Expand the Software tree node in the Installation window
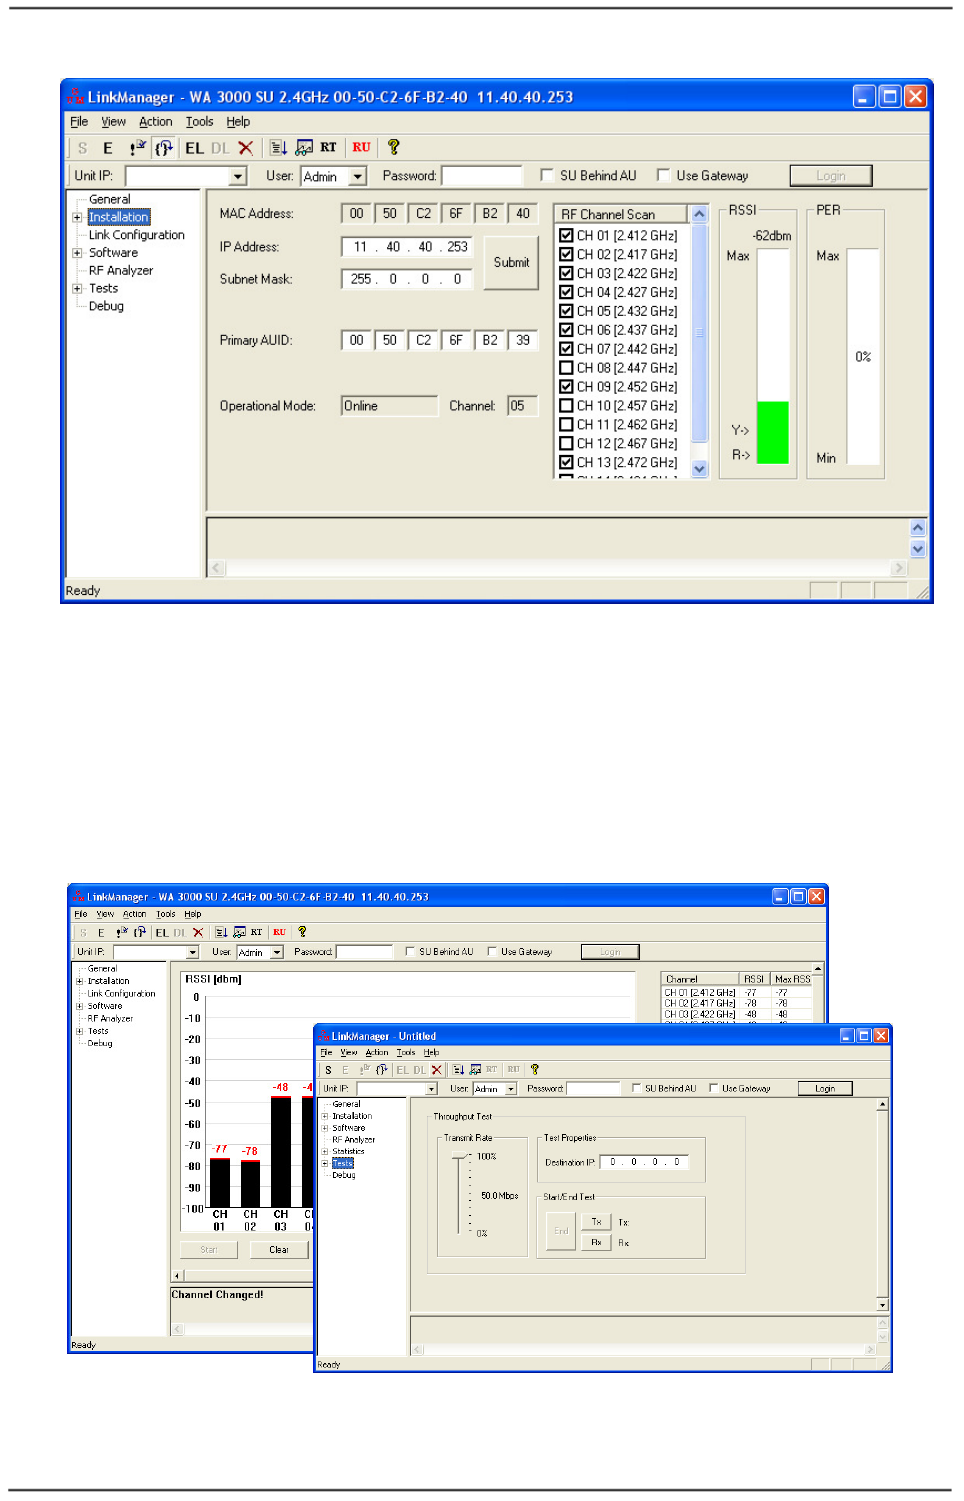Image resolution: width=964 pixels, height=1501 pixels. coord(77,253)
